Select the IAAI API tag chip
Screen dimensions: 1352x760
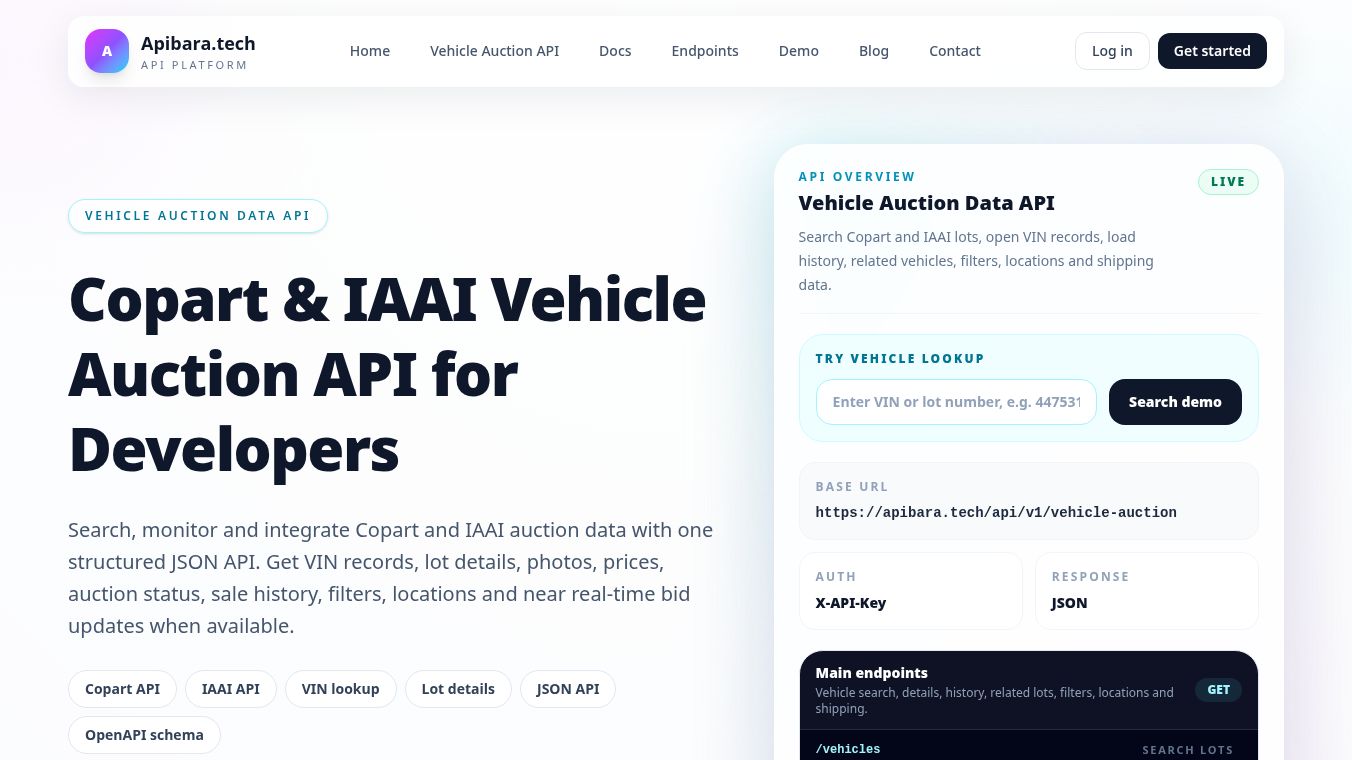(231, 689)
